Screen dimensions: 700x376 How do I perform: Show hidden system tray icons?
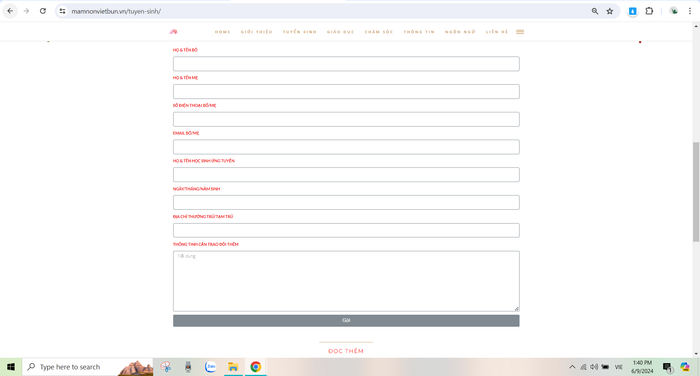572,367
